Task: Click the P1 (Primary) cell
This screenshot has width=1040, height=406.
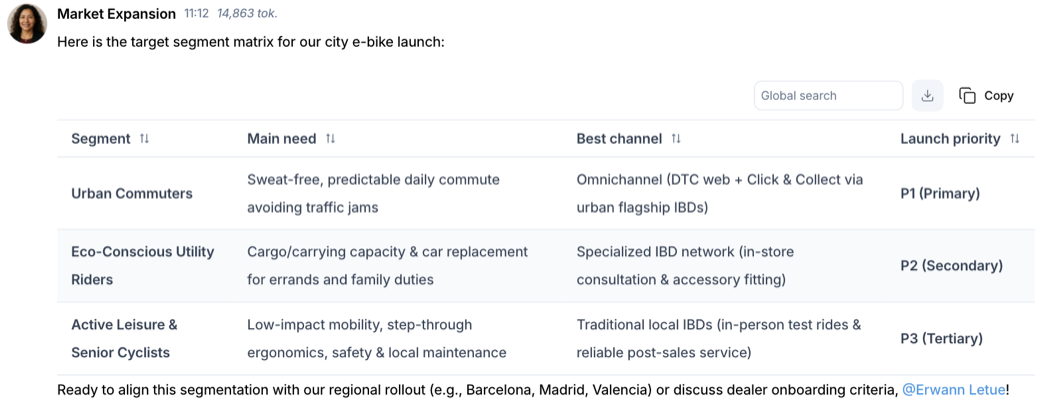Action: click(x=940, y=194)
